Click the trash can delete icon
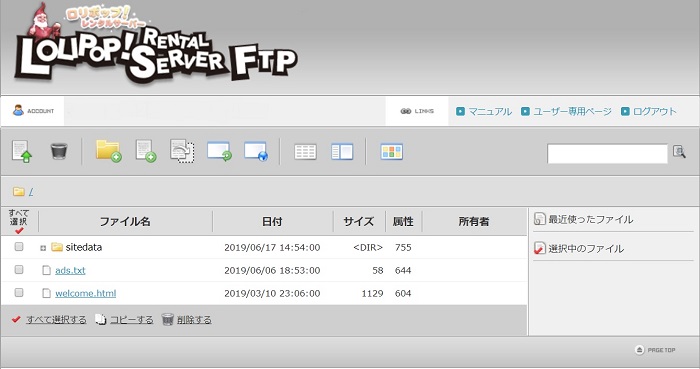Screen dimensions: 700x369 59,151
